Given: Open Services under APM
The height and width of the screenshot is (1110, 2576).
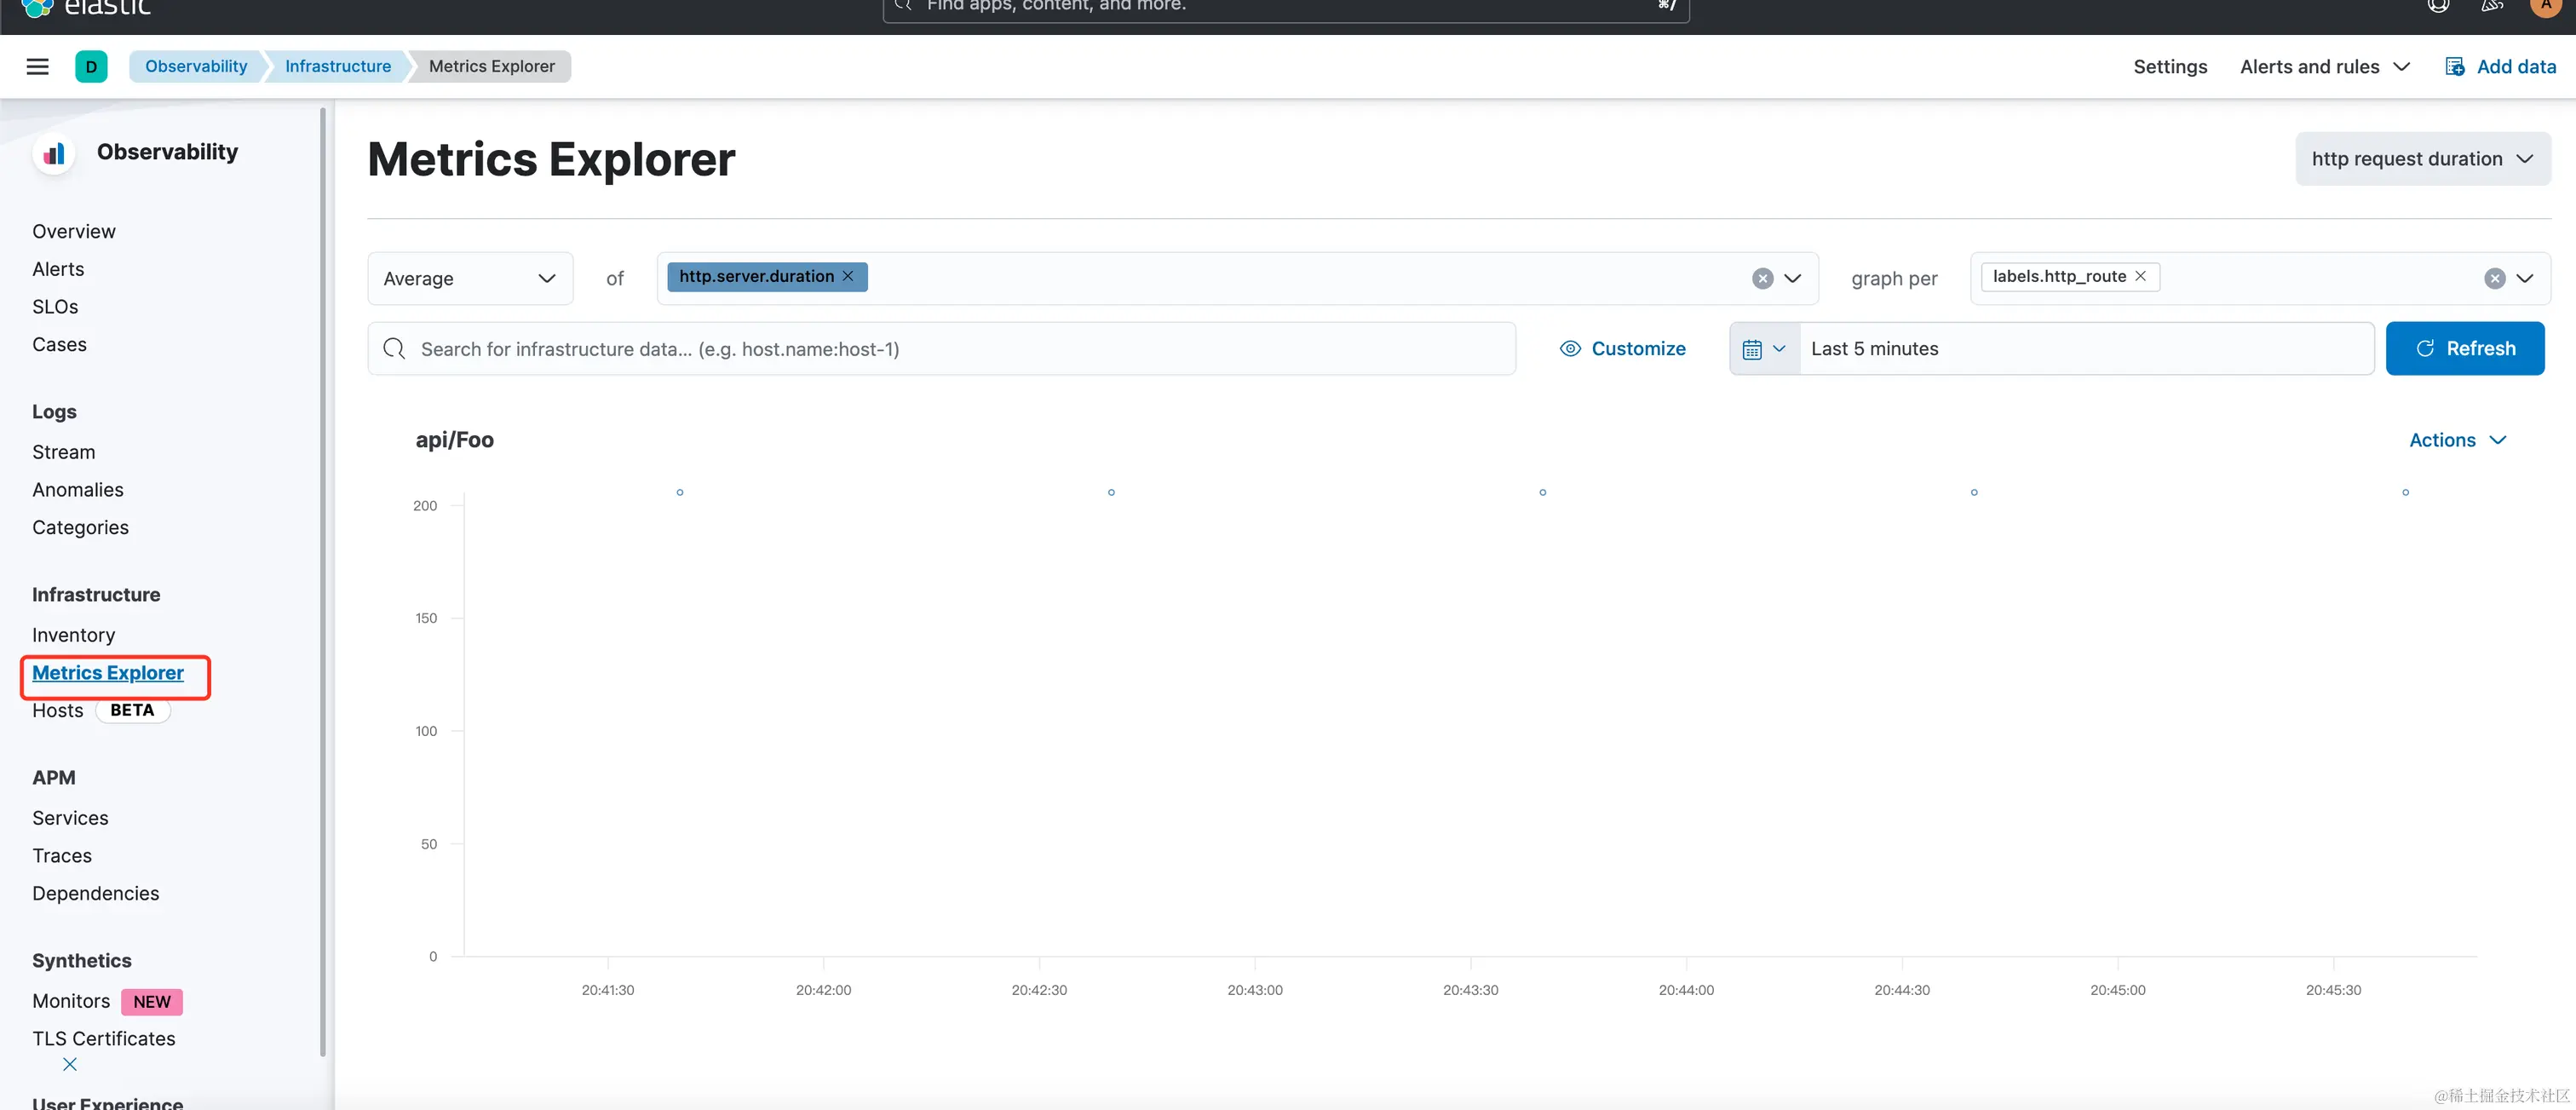Looking at the screenshot, I should pos(70,818).
